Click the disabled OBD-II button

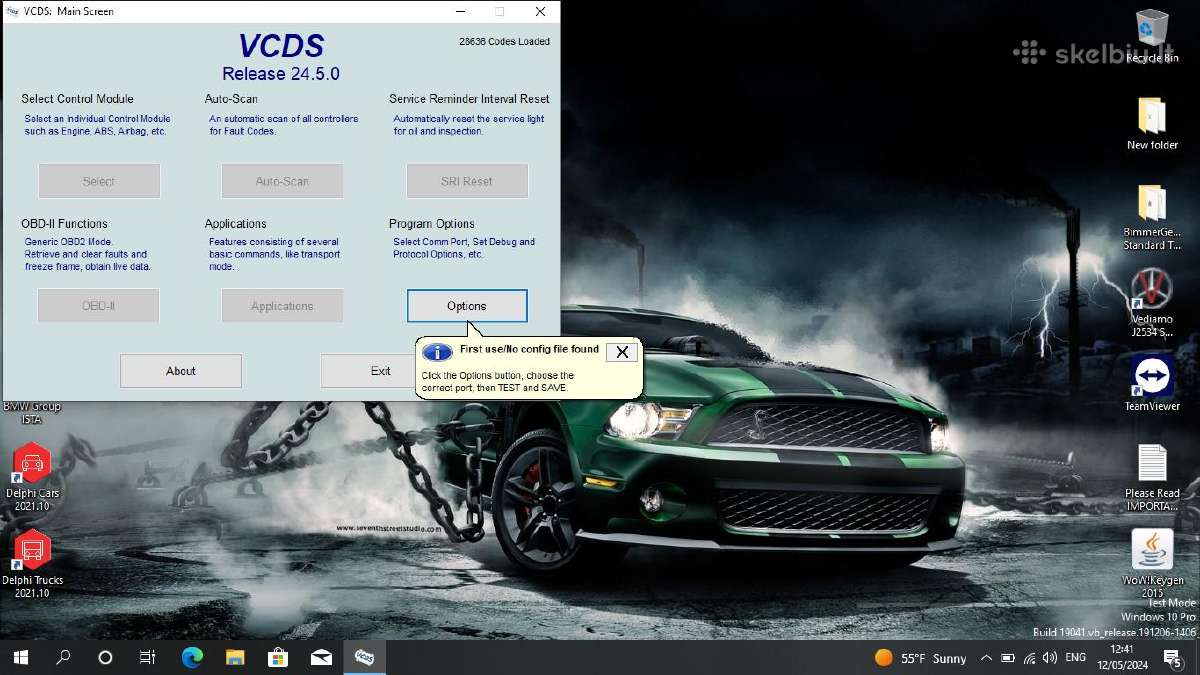click(99, 306)
